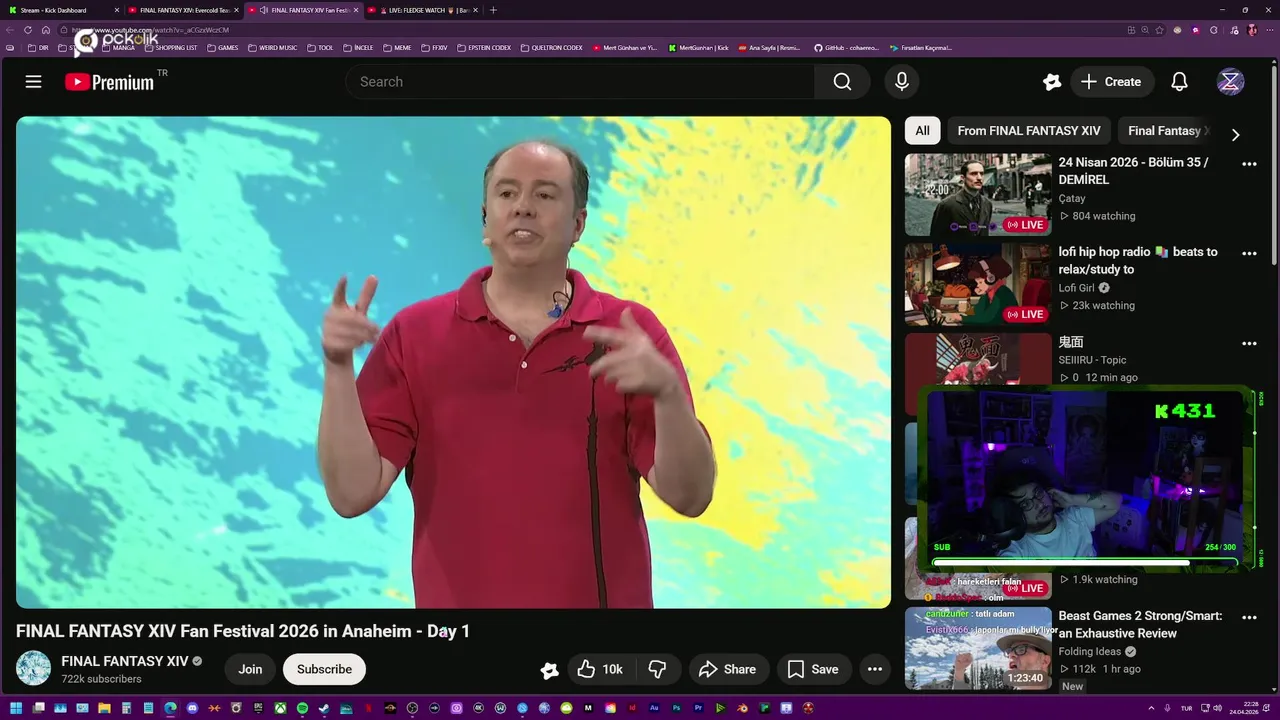The width and height of the screenshot is (1280, 720).
Task: Open FINAL FANTASY XIV channel name link
Action: point(125,661)
